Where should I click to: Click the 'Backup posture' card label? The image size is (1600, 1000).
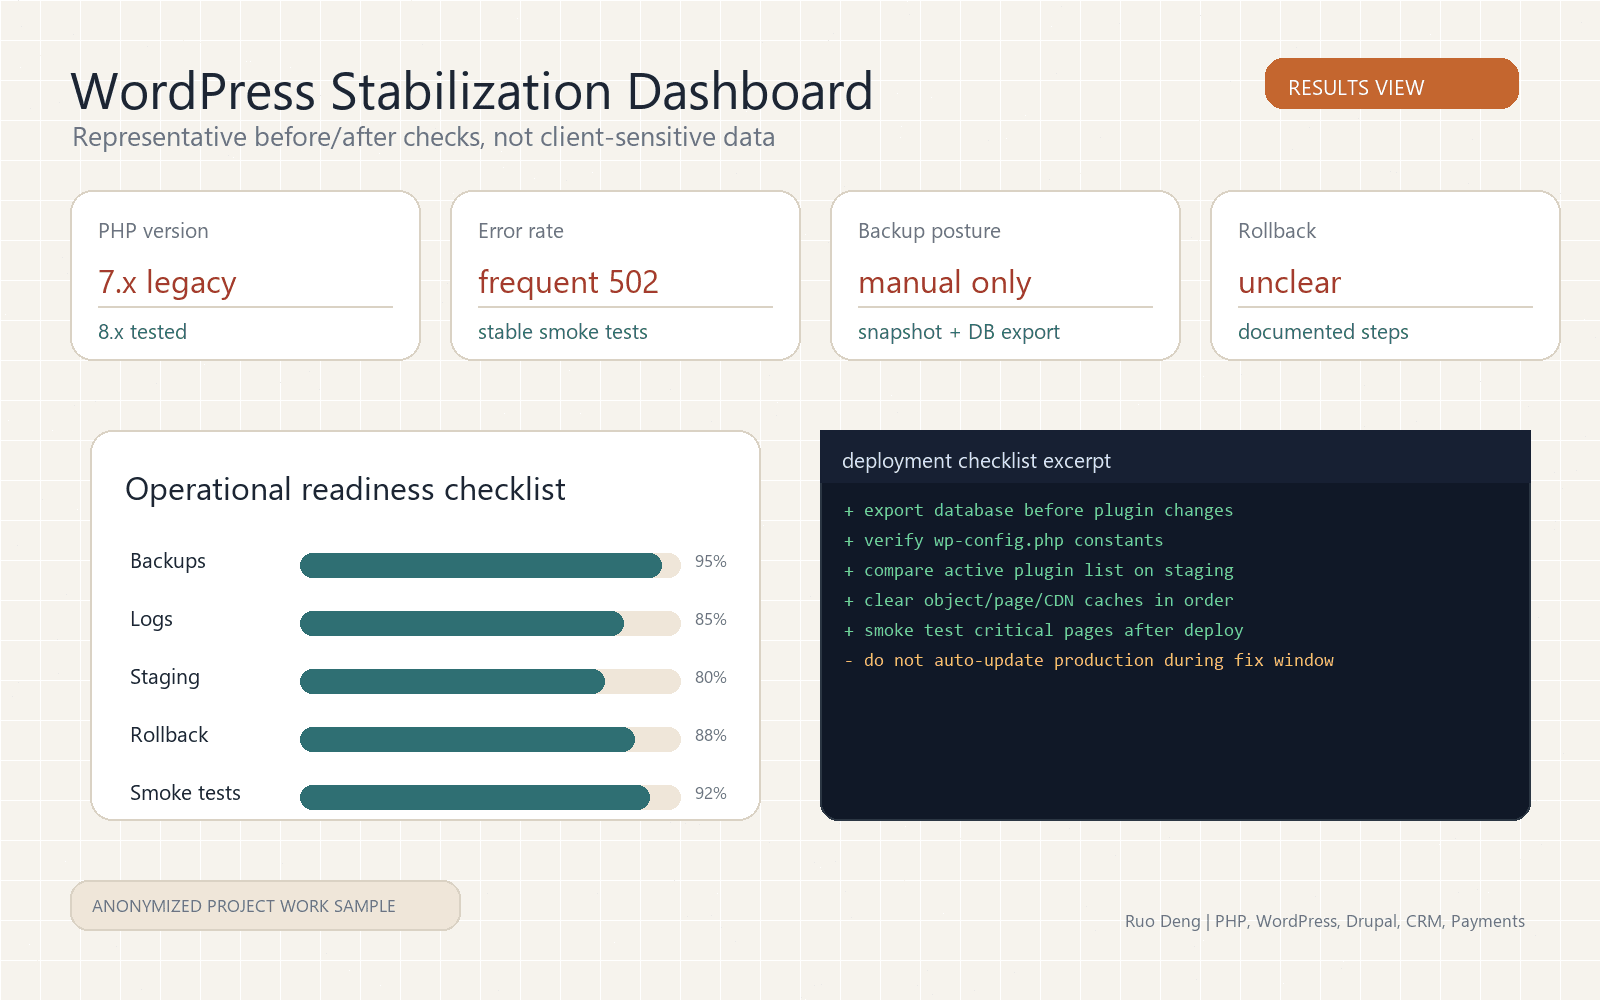click(x=929, y=231)
